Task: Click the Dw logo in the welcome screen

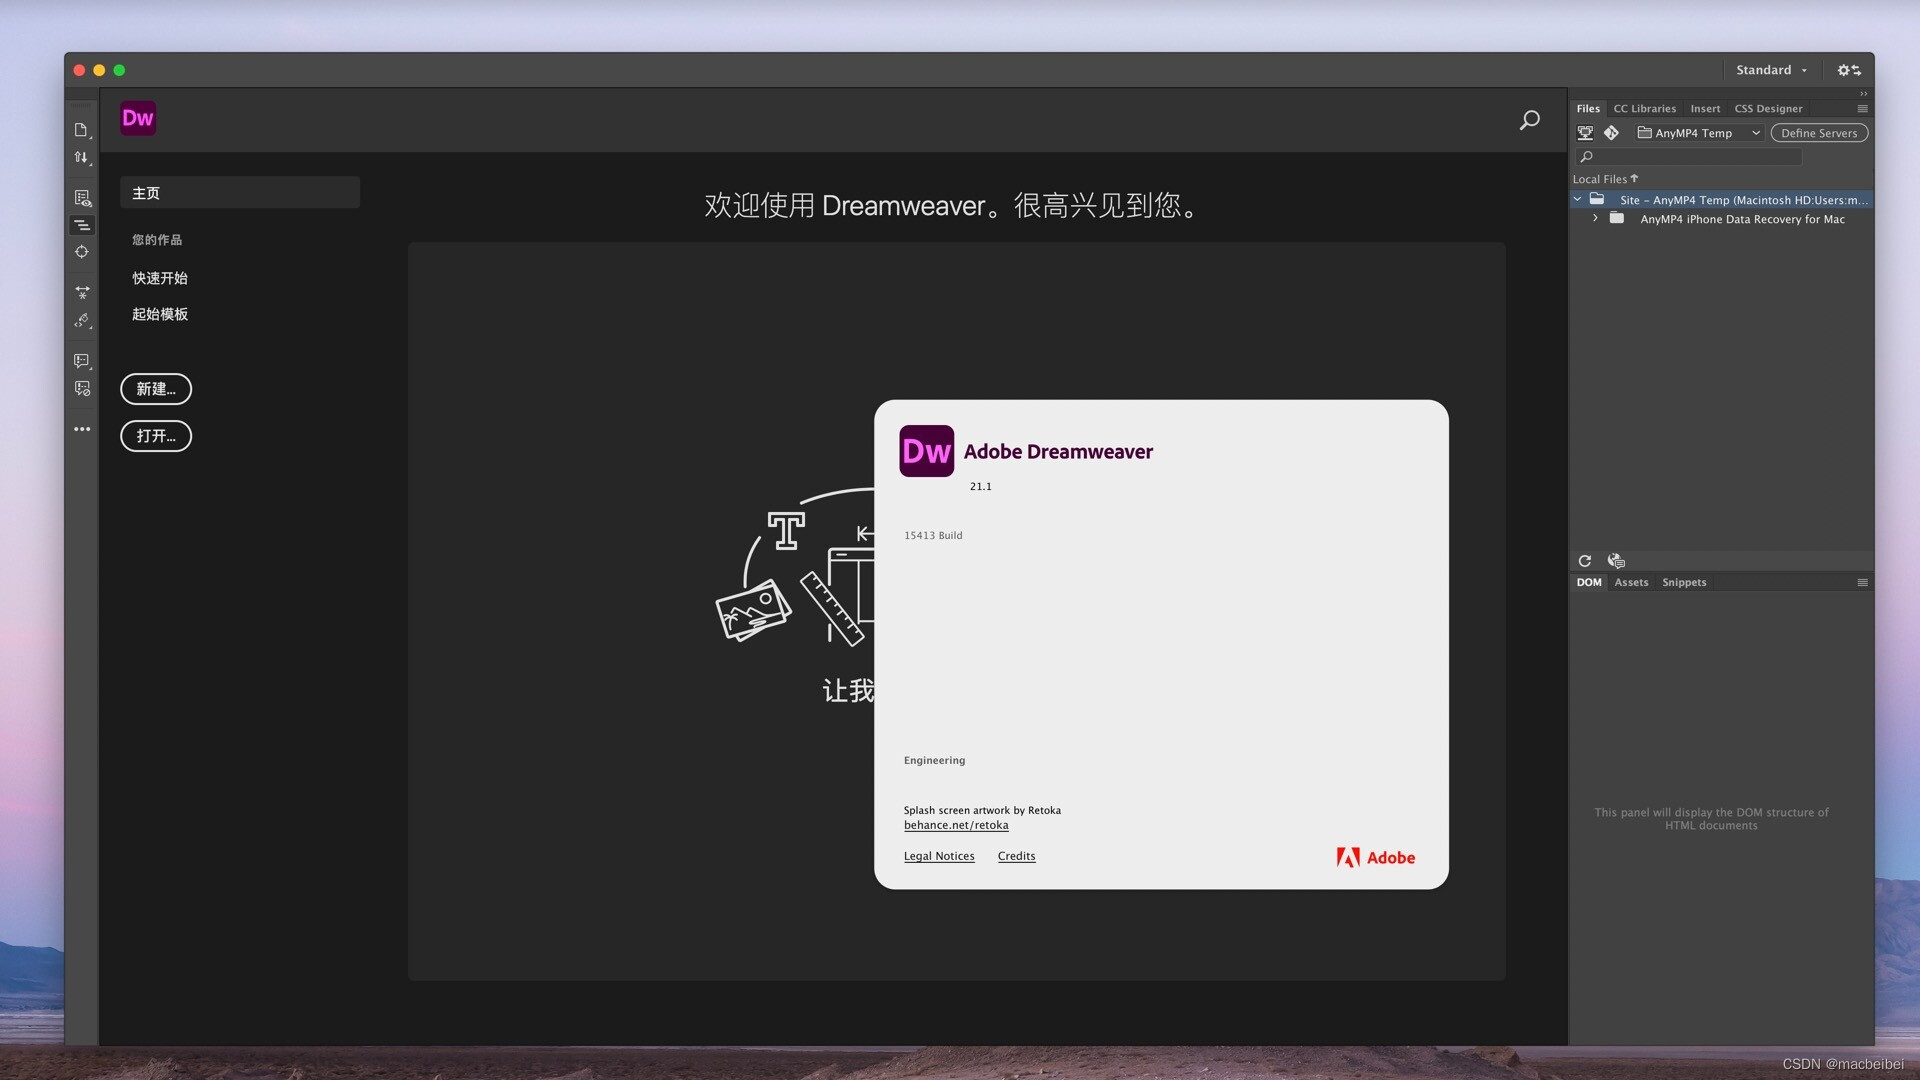Action: tap(138, 118)
